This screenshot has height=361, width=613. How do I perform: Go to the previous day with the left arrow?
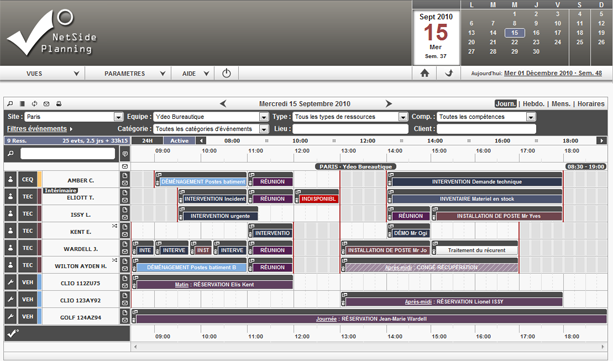tap(223, 104)
